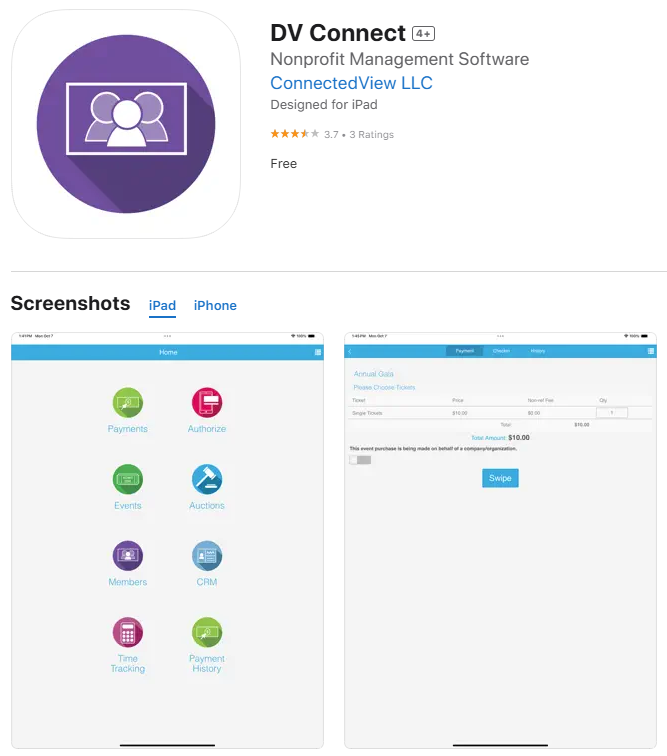Click the star rating display
667x756 pixels.
pos(295,134)
